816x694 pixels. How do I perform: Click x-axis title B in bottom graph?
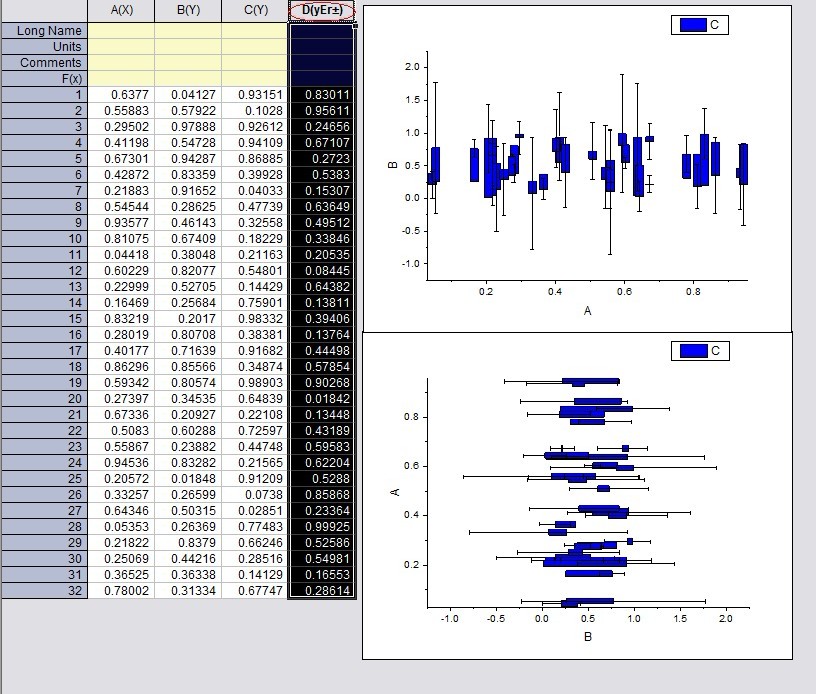(x=588, y=637)
